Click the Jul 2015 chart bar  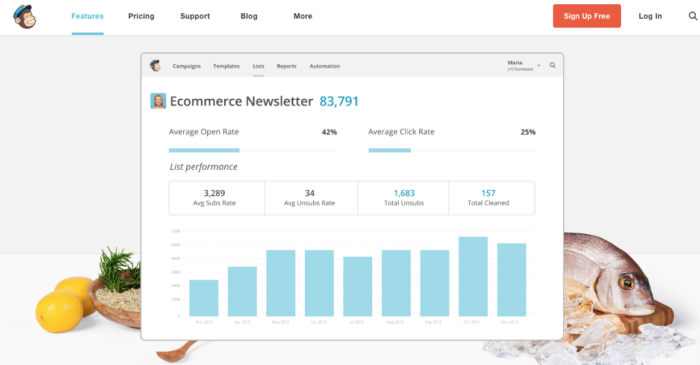[358, 286]
